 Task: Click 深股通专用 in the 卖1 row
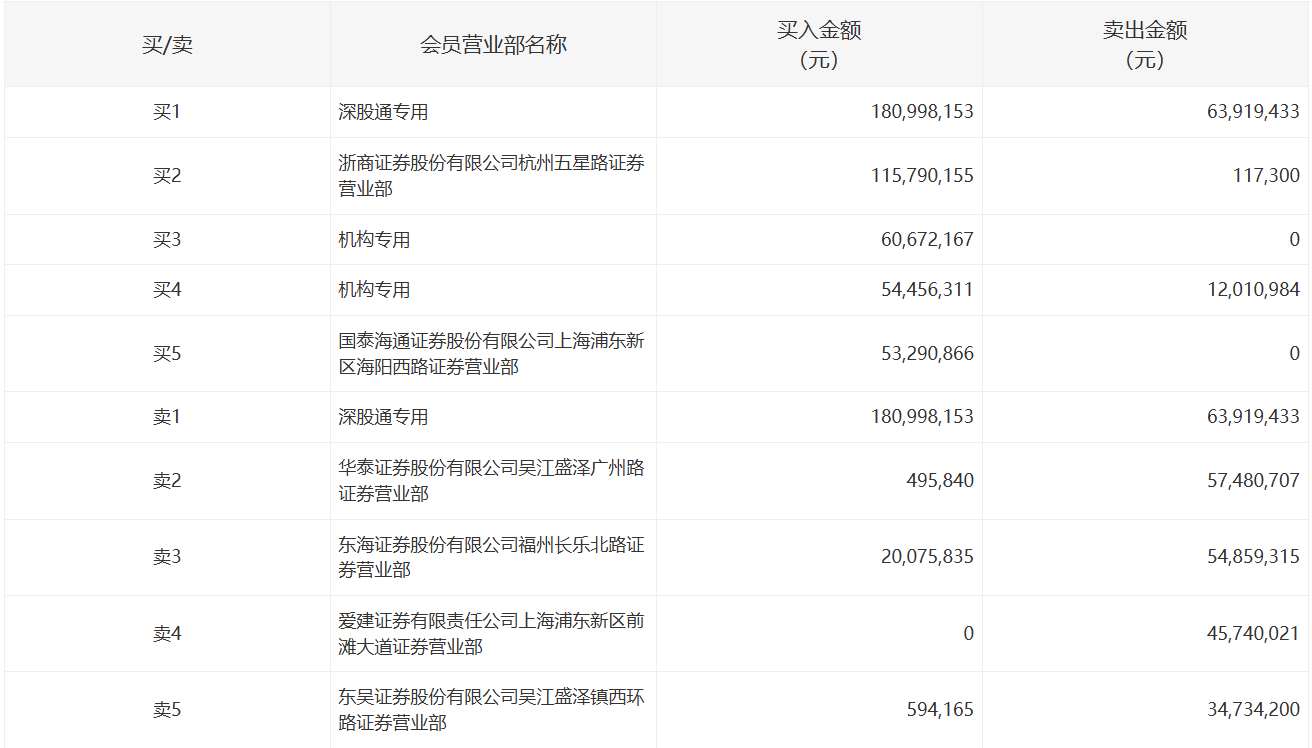point(383,417)
